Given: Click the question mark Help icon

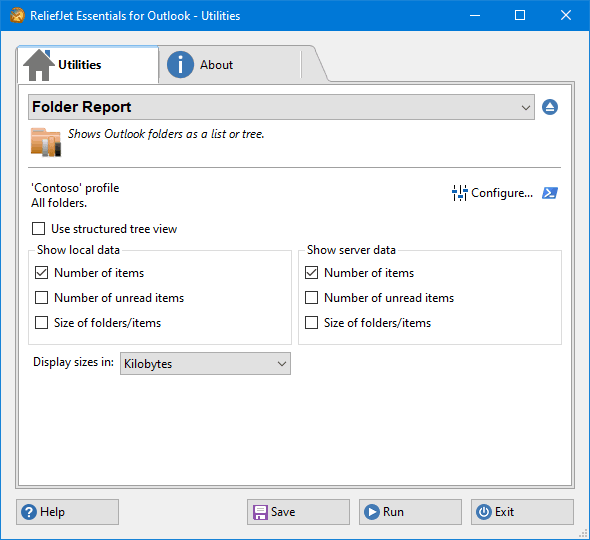Looking at the screenshot, I should coord(29,512).
